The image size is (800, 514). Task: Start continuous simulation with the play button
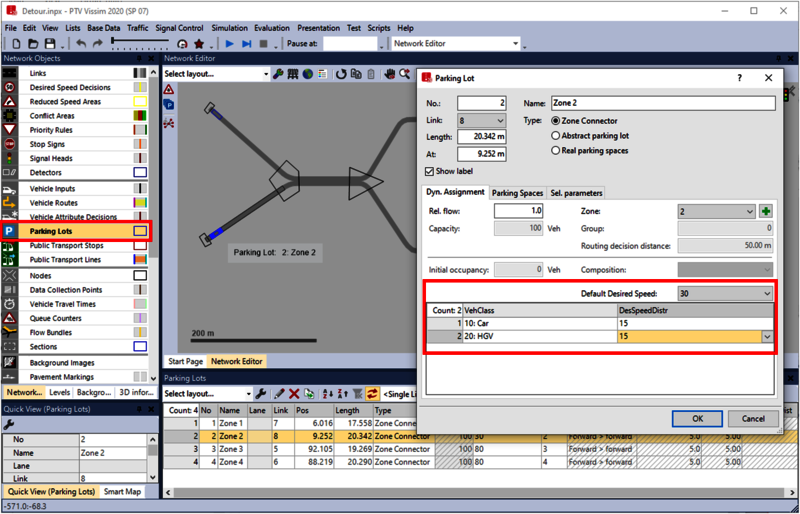230,44
